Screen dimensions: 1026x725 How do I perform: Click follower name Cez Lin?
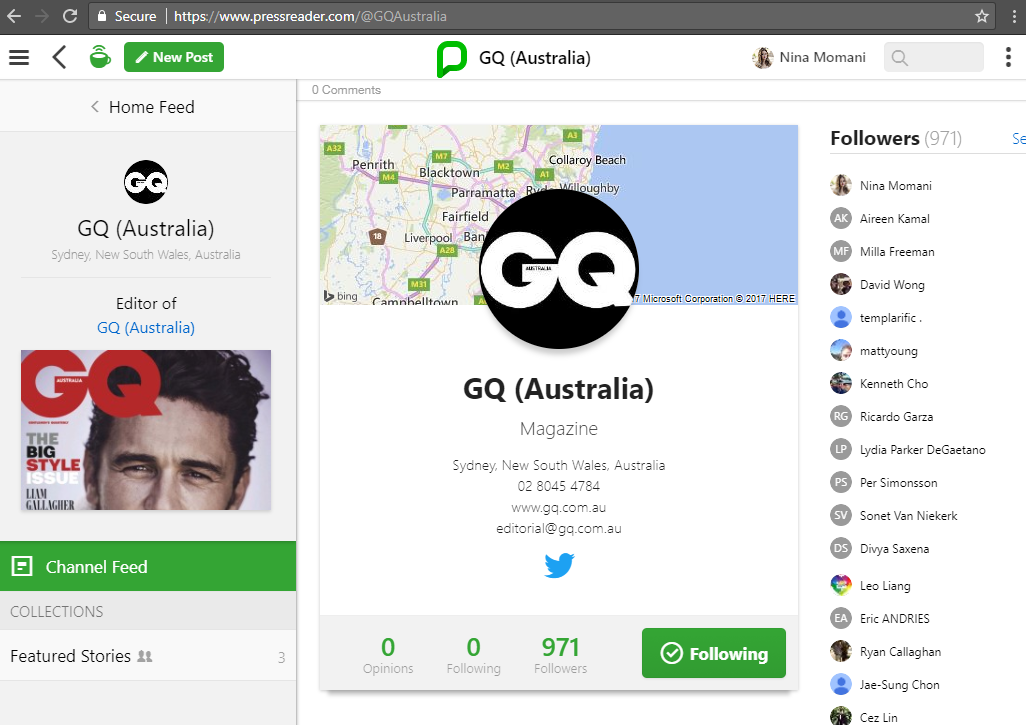tap(879, 718)
